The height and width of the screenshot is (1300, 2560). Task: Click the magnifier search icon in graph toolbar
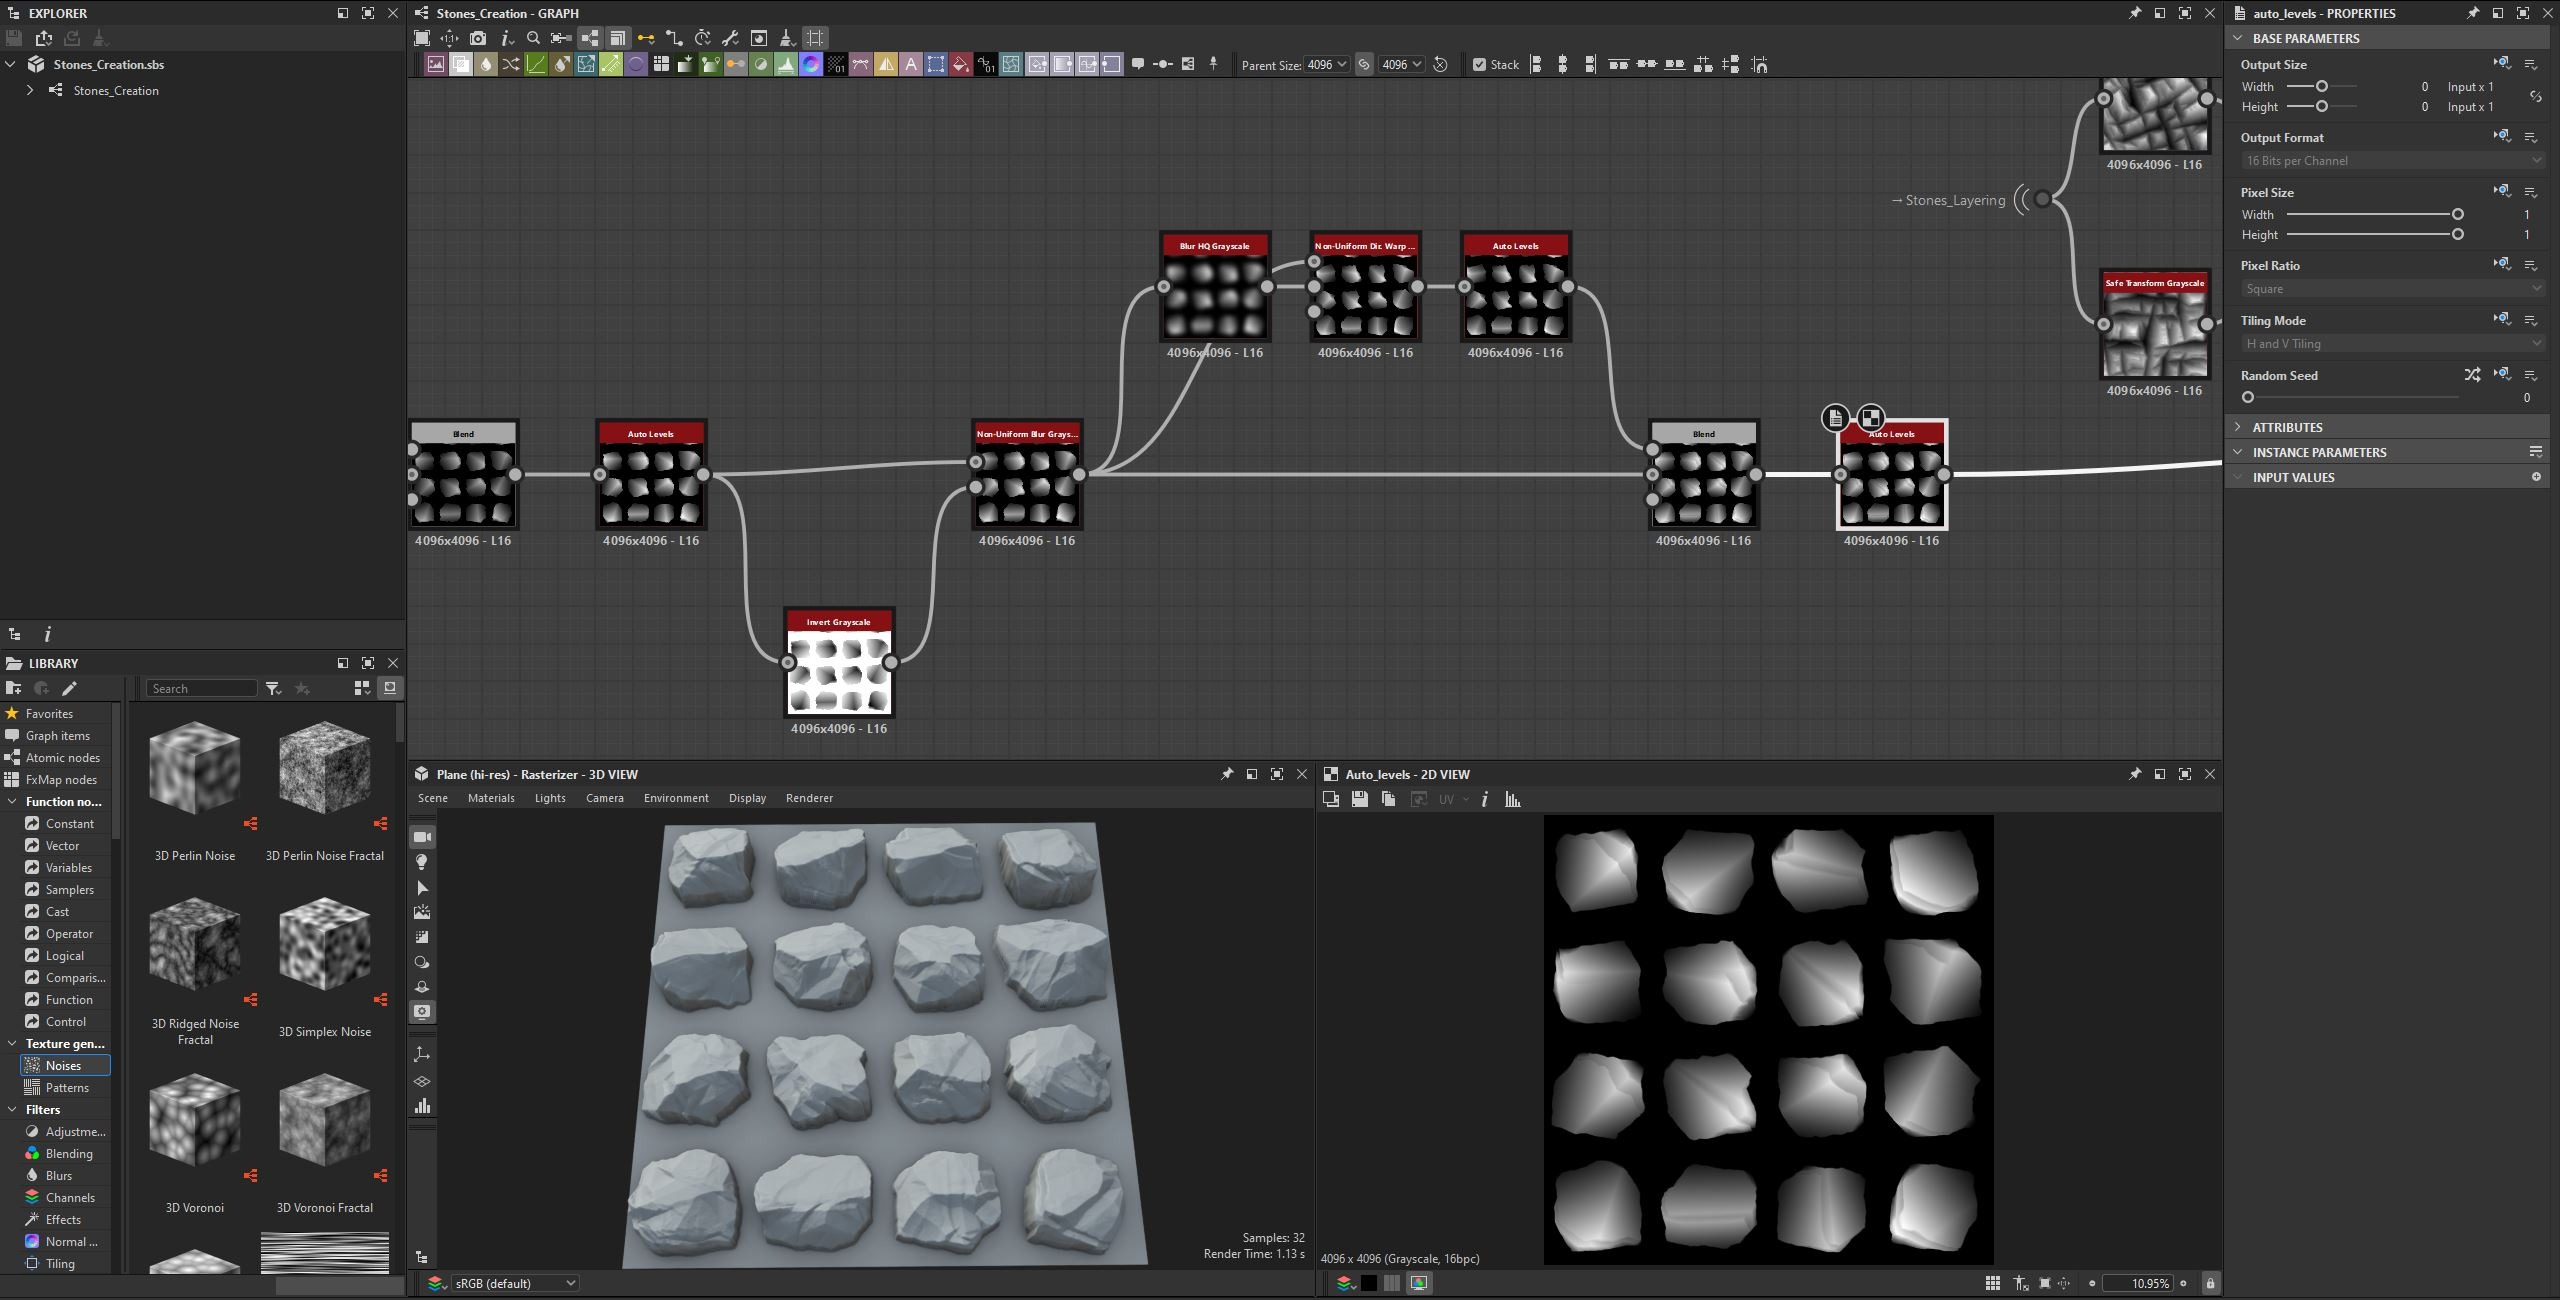(x=533, y=38)
